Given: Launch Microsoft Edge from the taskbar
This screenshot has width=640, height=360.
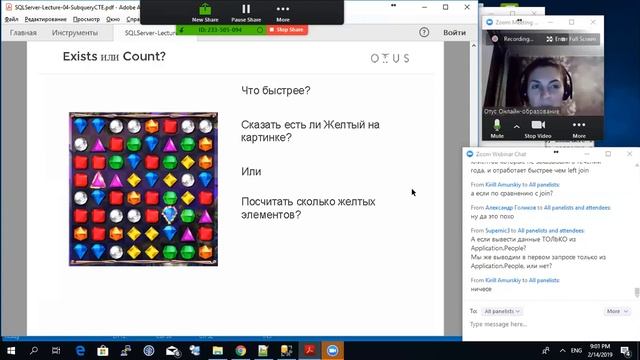Looking at the screenshot, I should click(80, 351).
